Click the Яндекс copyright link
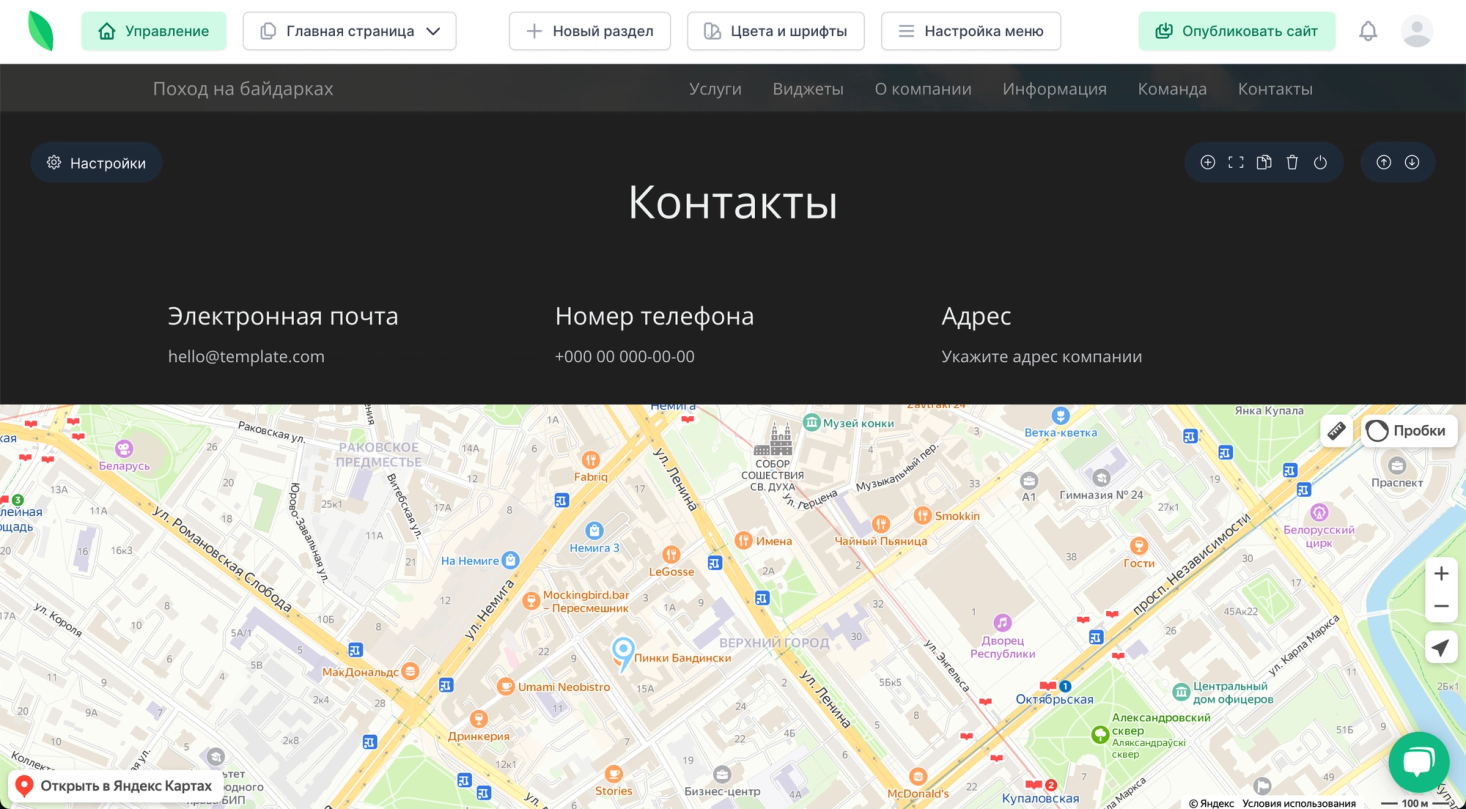 (x=1211, y=803)
